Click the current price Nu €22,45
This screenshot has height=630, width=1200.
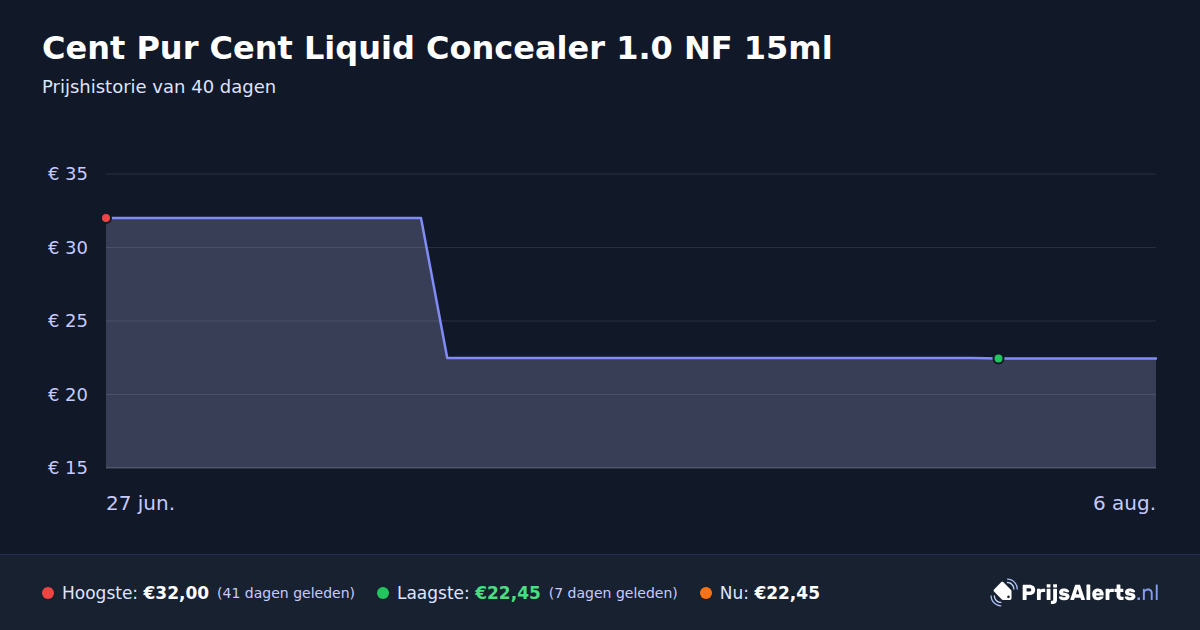[x=770, y=593]
